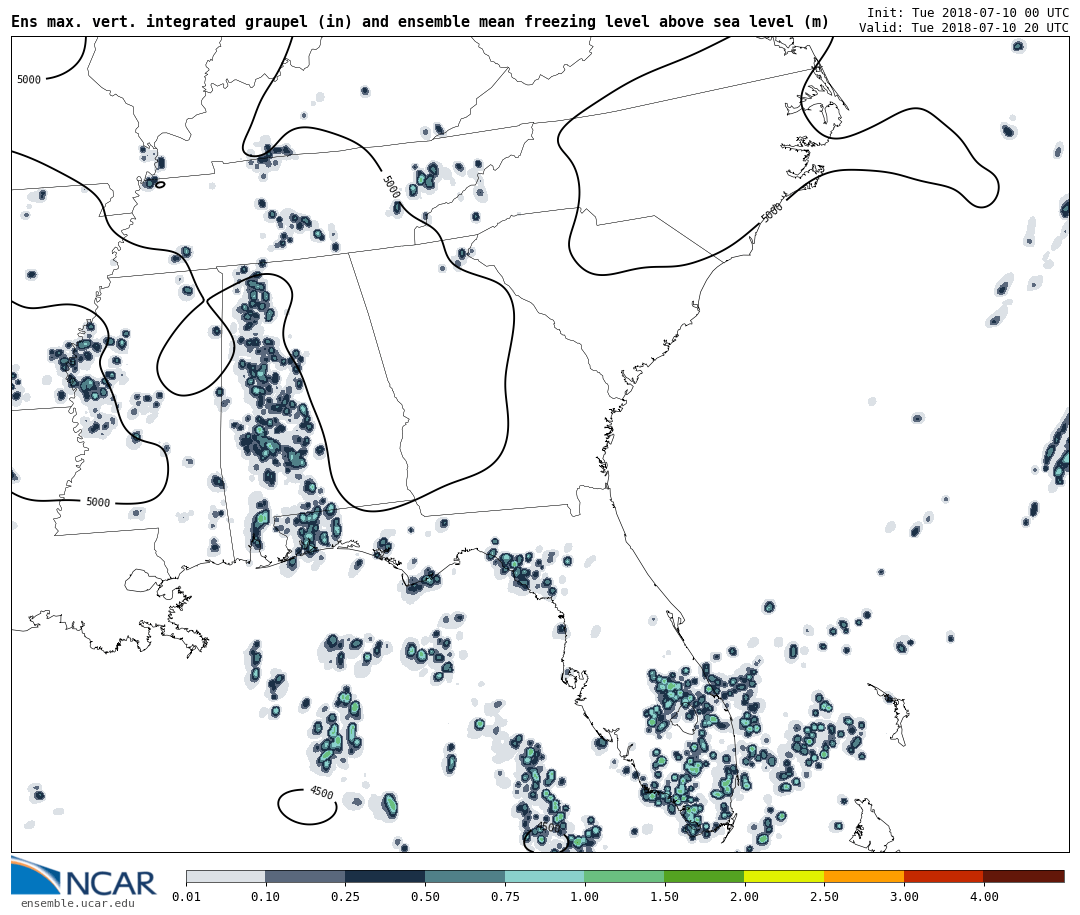Select the slate gray 0.10–0.25 colorbar segment

[305, 876]
